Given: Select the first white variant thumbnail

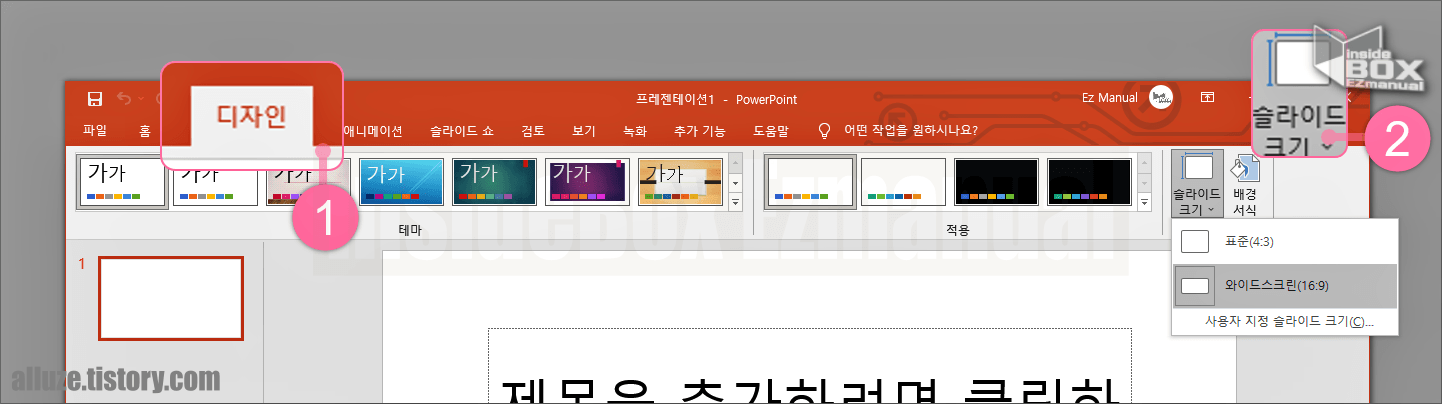Looking at the screenshot, I should [x=809, y=182].
